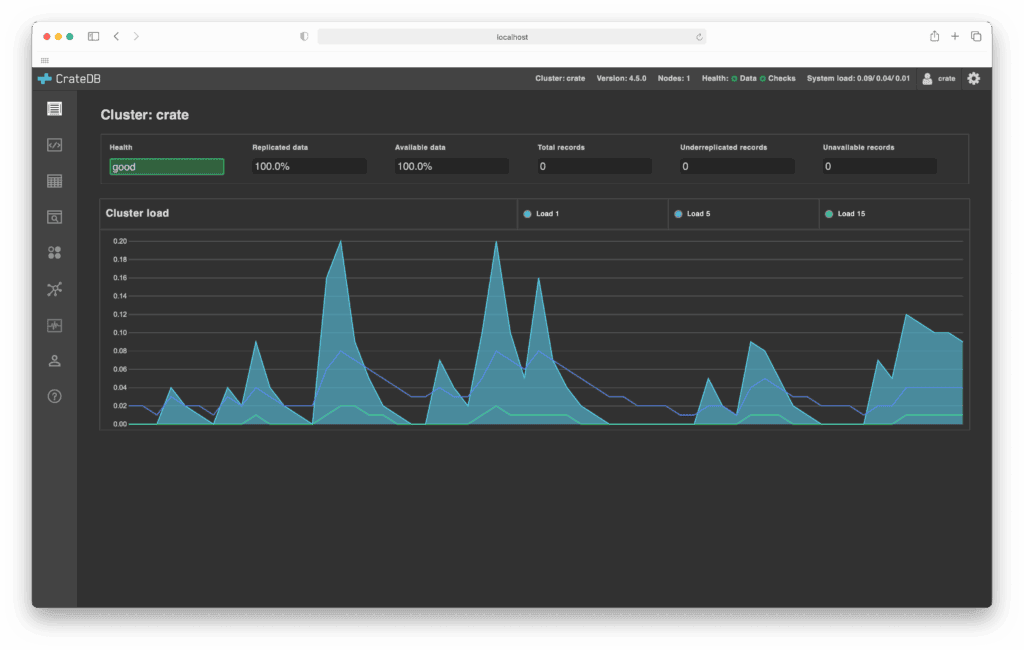
Task: Open the settings gear menu
Action: tap(973, 78)
